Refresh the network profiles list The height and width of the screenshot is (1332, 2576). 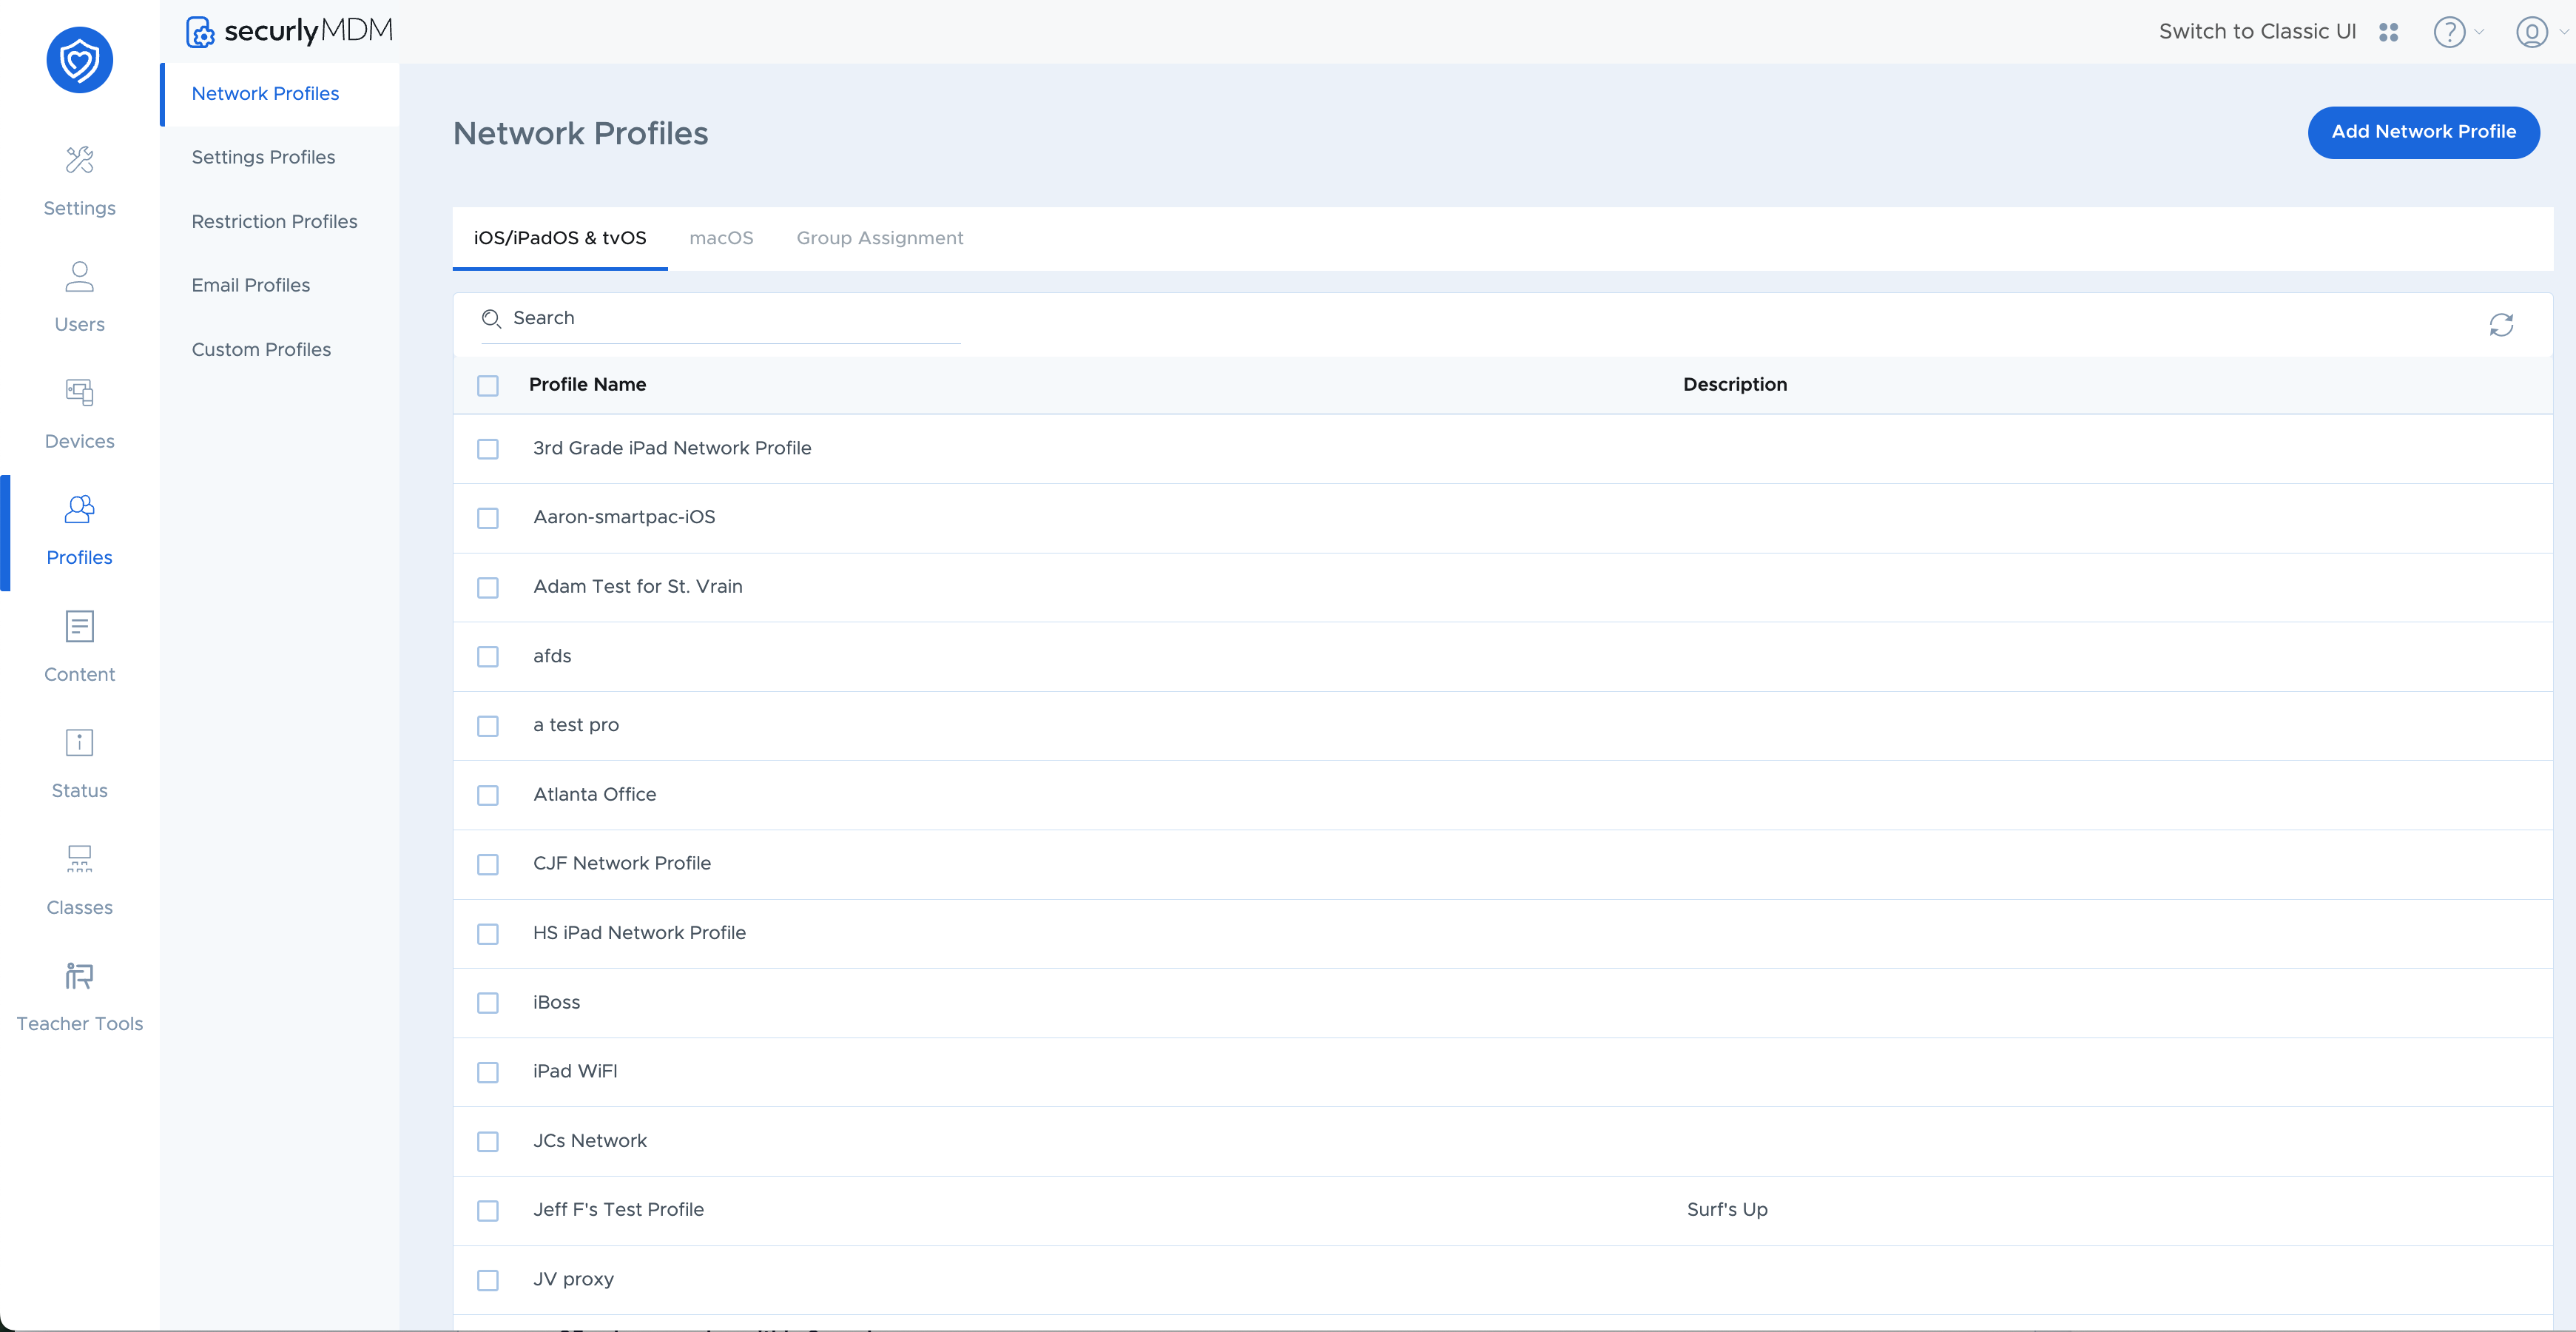click(x=2501, y=324)
